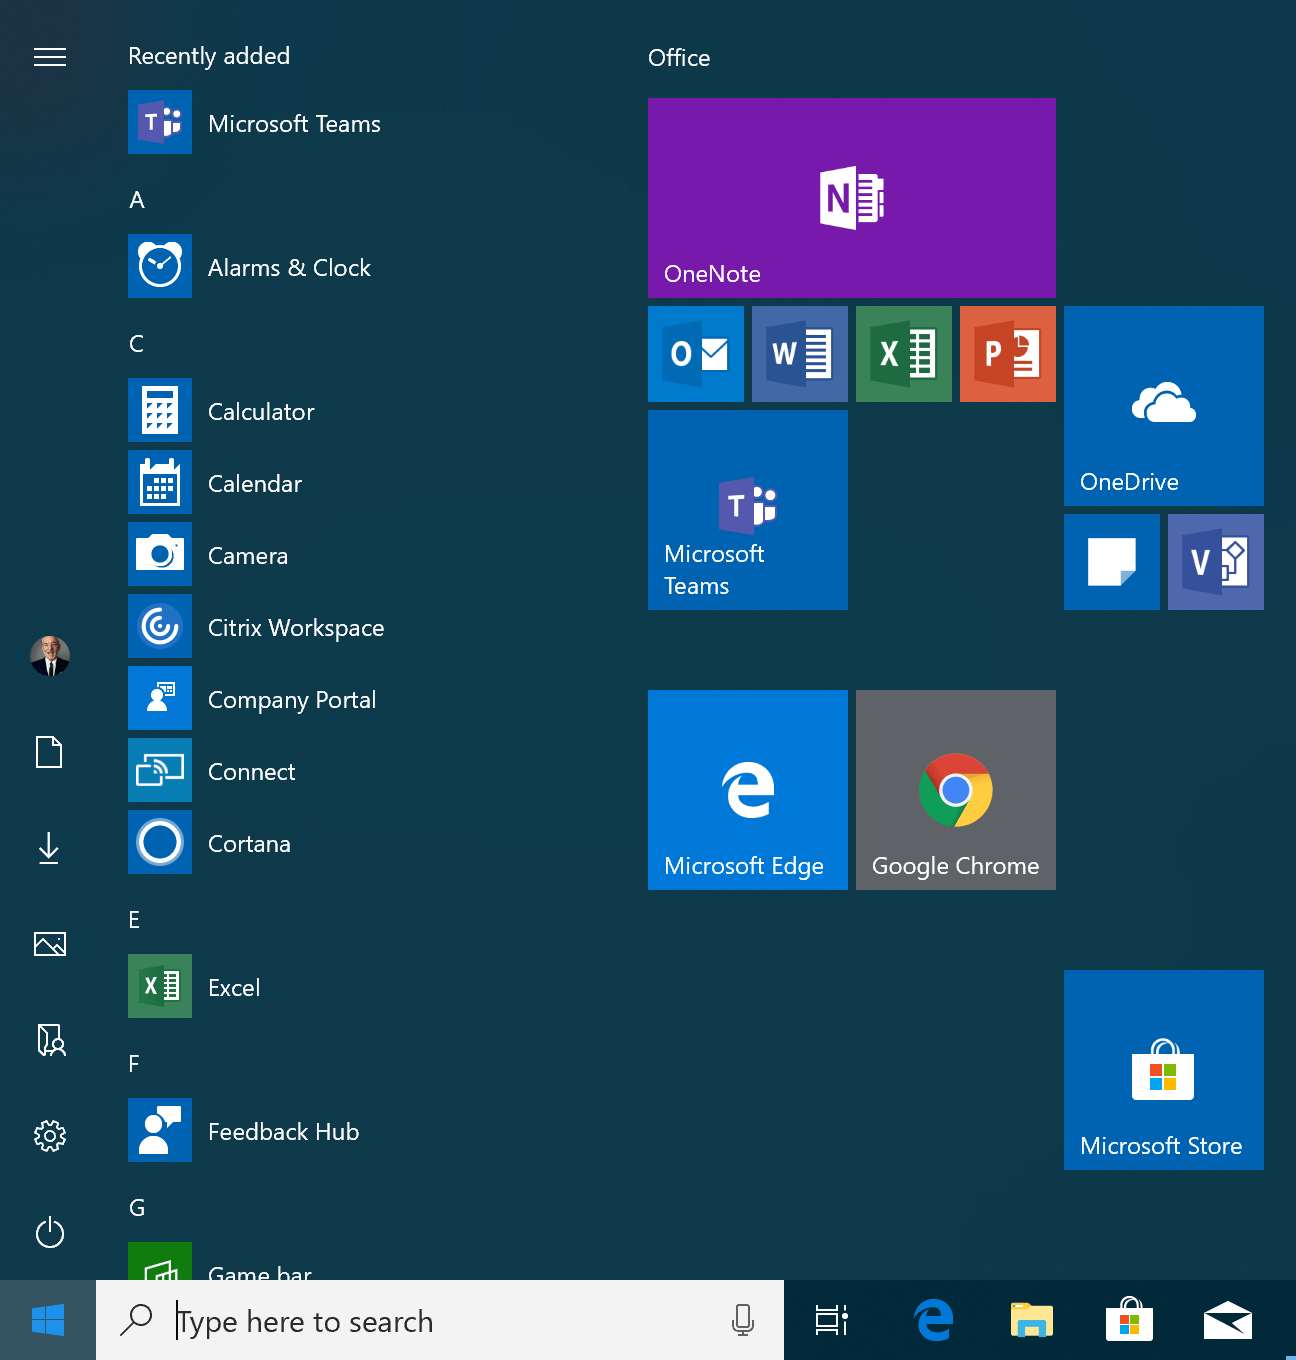Click the Alarms & Clock label text
1296x1360 pixels.
click(289, 268)
